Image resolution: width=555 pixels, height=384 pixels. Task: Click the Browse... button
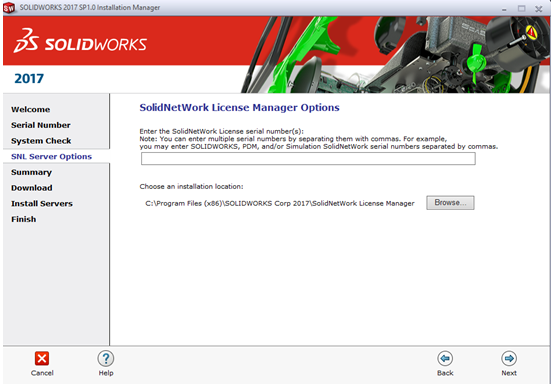pos(450,203)
